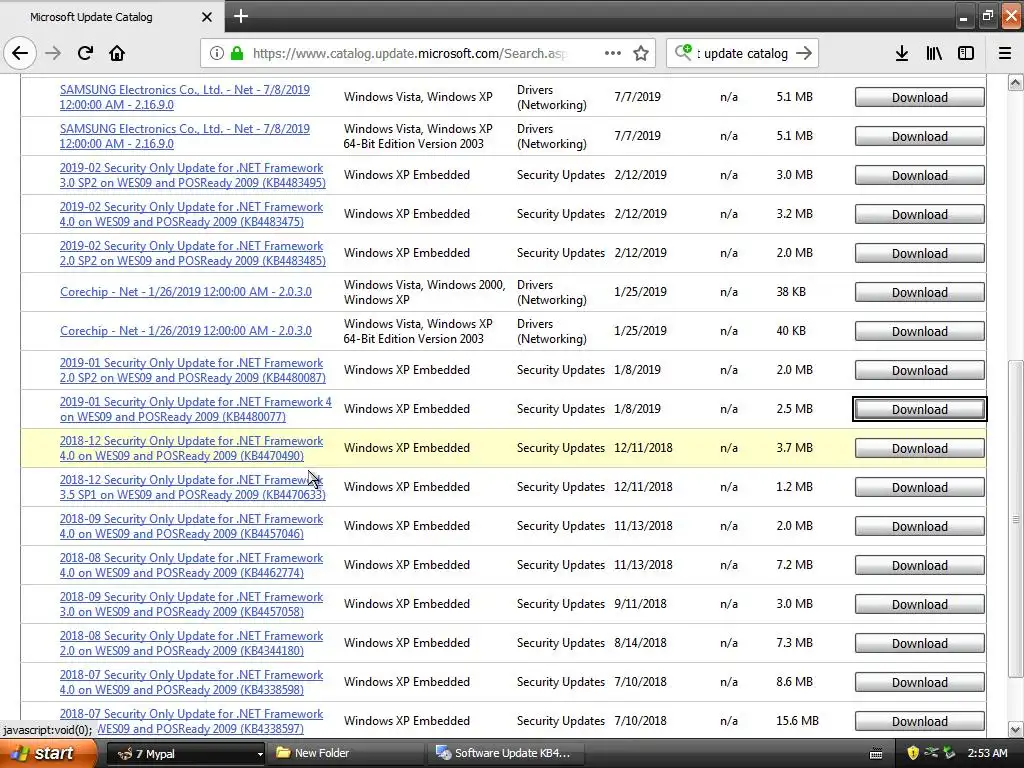The width and height of the screenshot is (1024, 768).
Task: Select the Microsoft Update Catalog tab
Action: tap(112, 16)
